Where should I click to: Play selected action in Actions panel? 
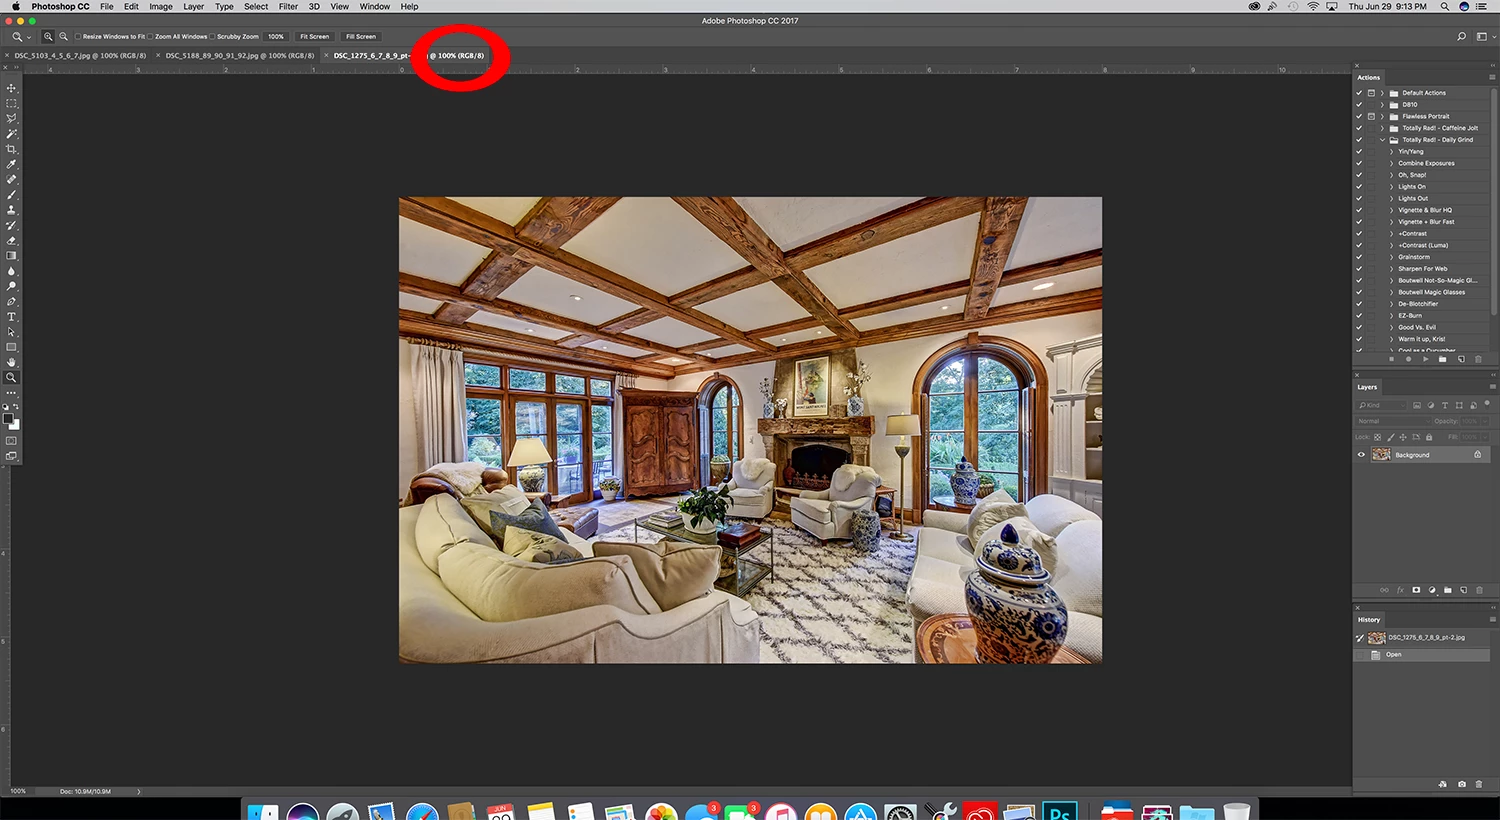click(x=1425, y=359)
